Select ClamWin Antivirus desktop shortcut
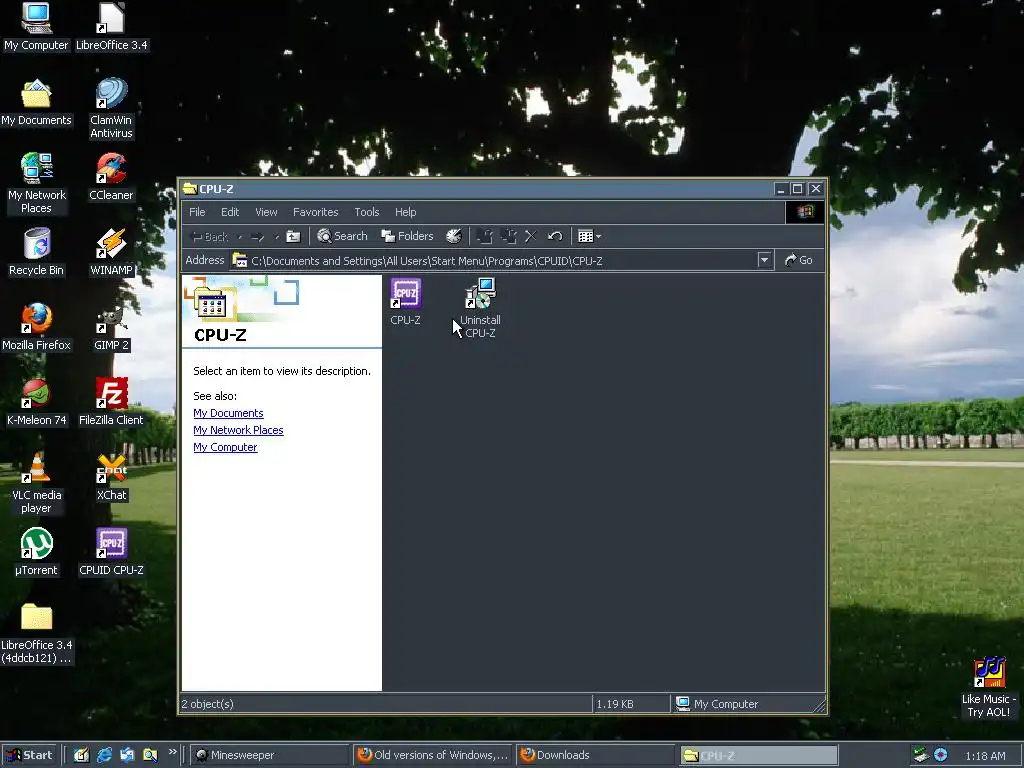This screenshot has height=768, width=1024. point(111,108)
